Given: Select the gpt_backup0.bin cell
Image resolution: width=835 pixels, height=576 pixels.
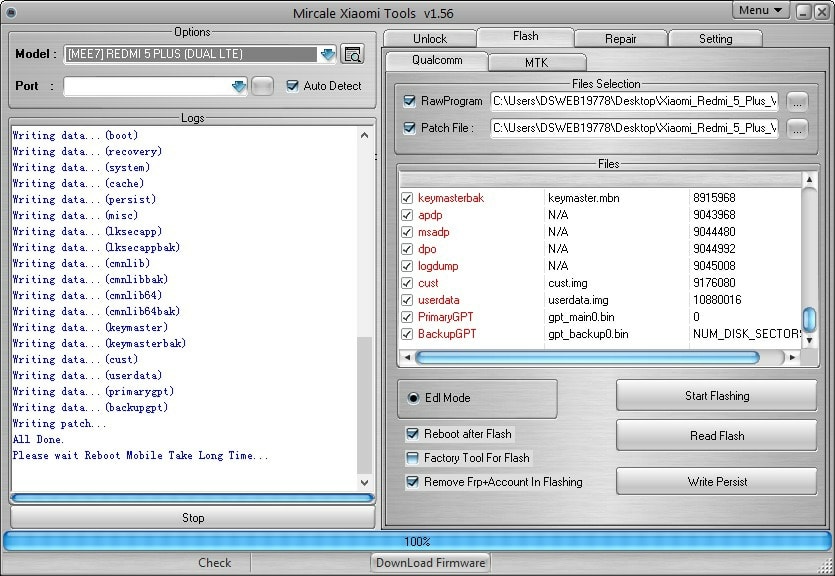Looking at the screenshot, I should (x=588, y=334).
